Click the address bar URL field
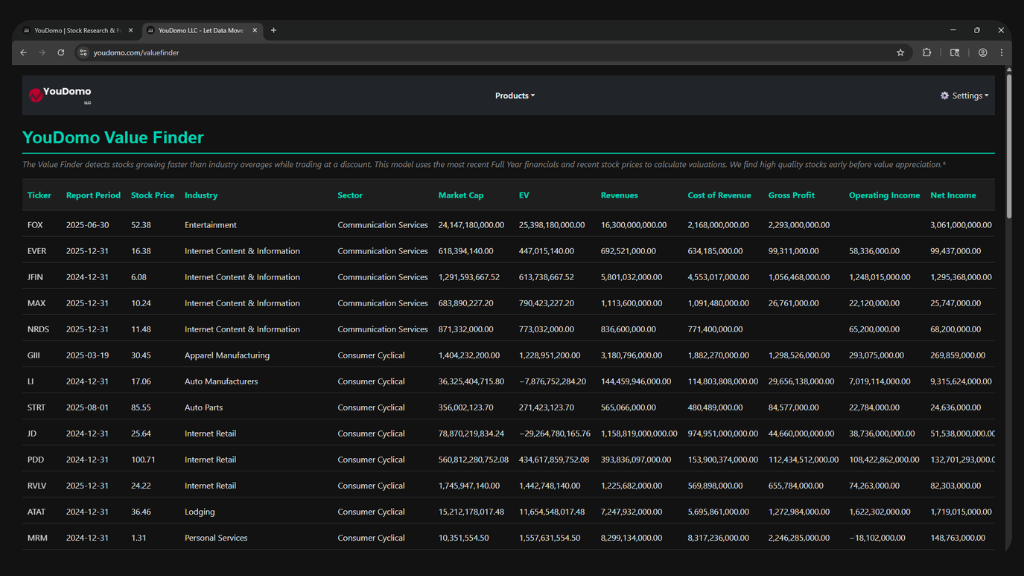Screen dimensions: 1024x576 tap(483, 52)
